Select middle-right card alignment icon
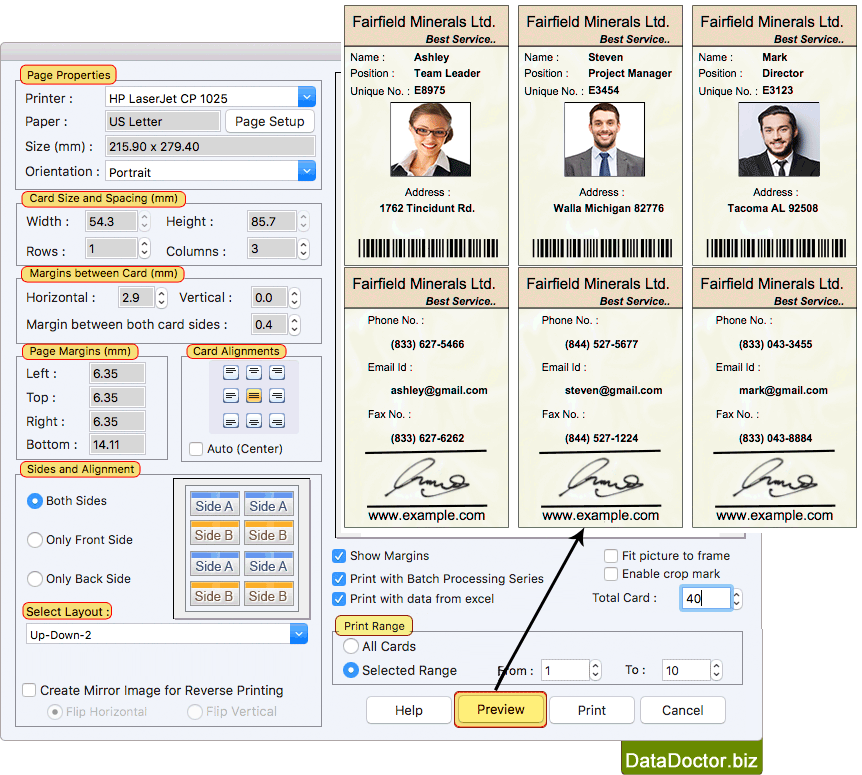 coord(277,396)
